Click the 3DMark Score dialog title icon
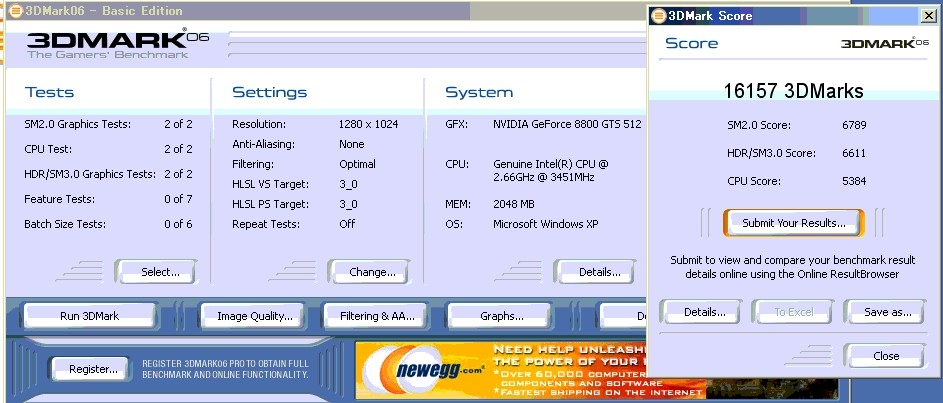Viewport: 943px width, 403px height. (659, 16)
